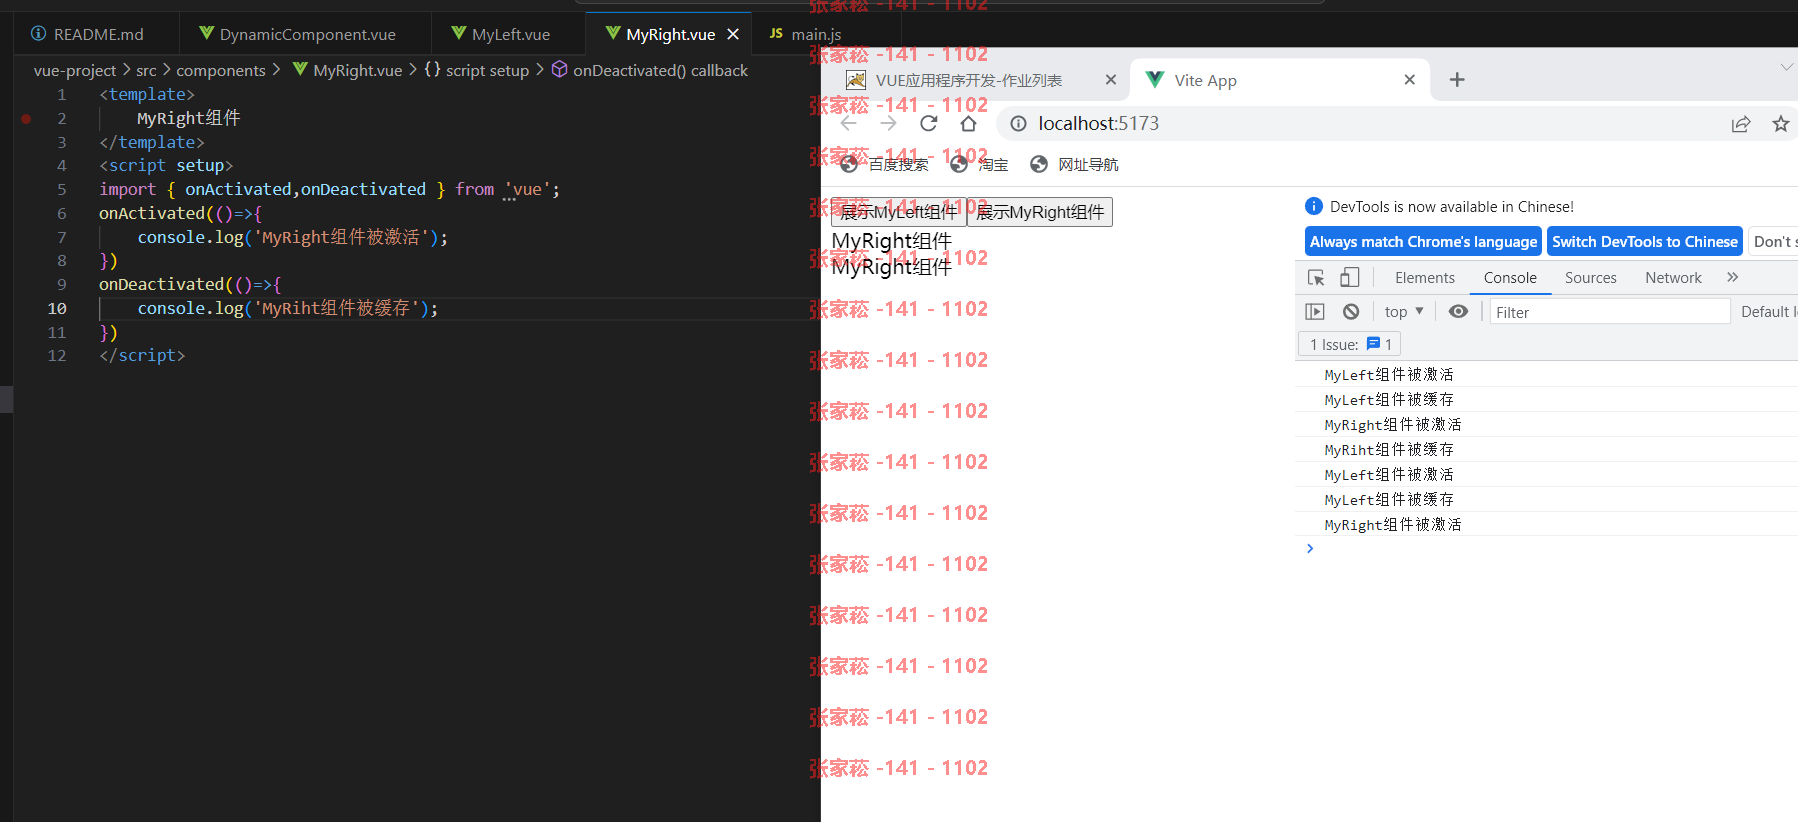Image resolution: width=1798 pixels, height=822 pixels.
Task: Click the console prompt arrow
Action: pyautogui.click(x=1310, y=548)
